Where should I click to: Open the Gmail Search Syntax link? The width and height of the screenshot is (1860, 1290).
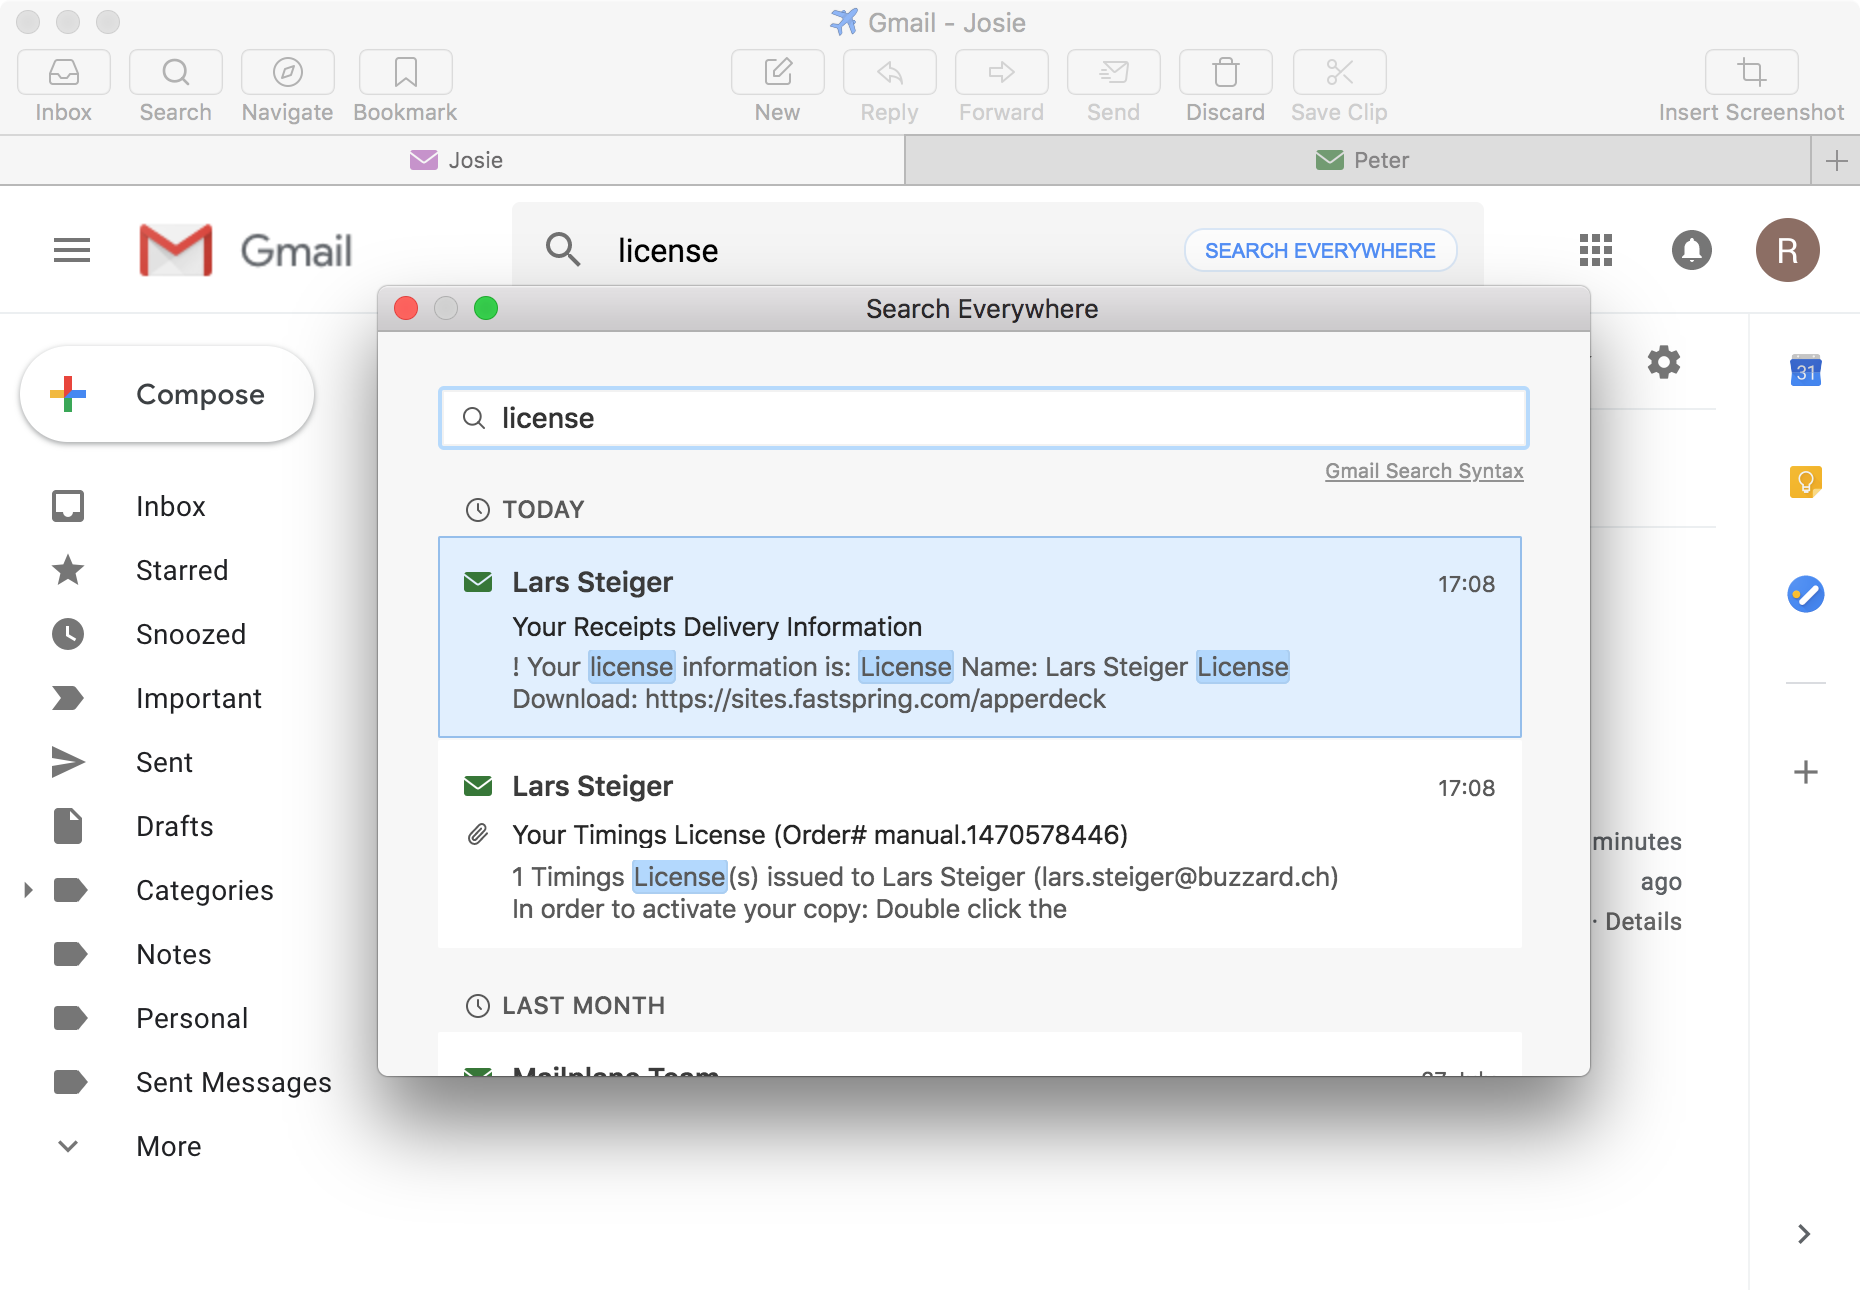click(1424, 471)
